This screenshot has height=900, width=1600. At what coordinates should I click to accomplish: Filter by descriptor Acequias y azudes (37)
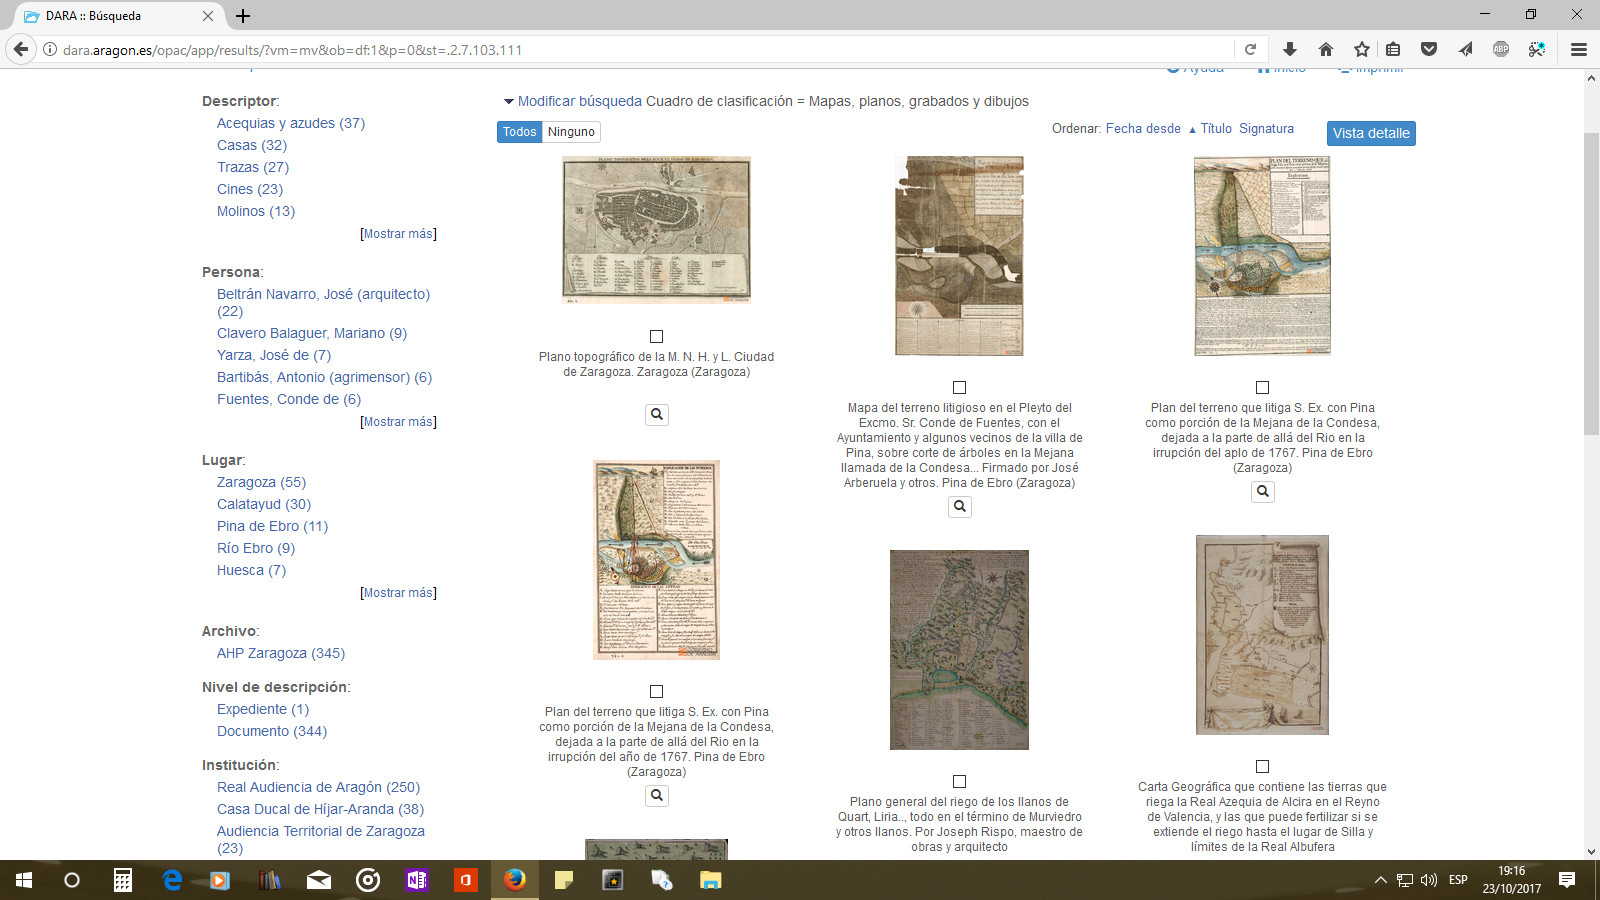[x=291, y=123]
